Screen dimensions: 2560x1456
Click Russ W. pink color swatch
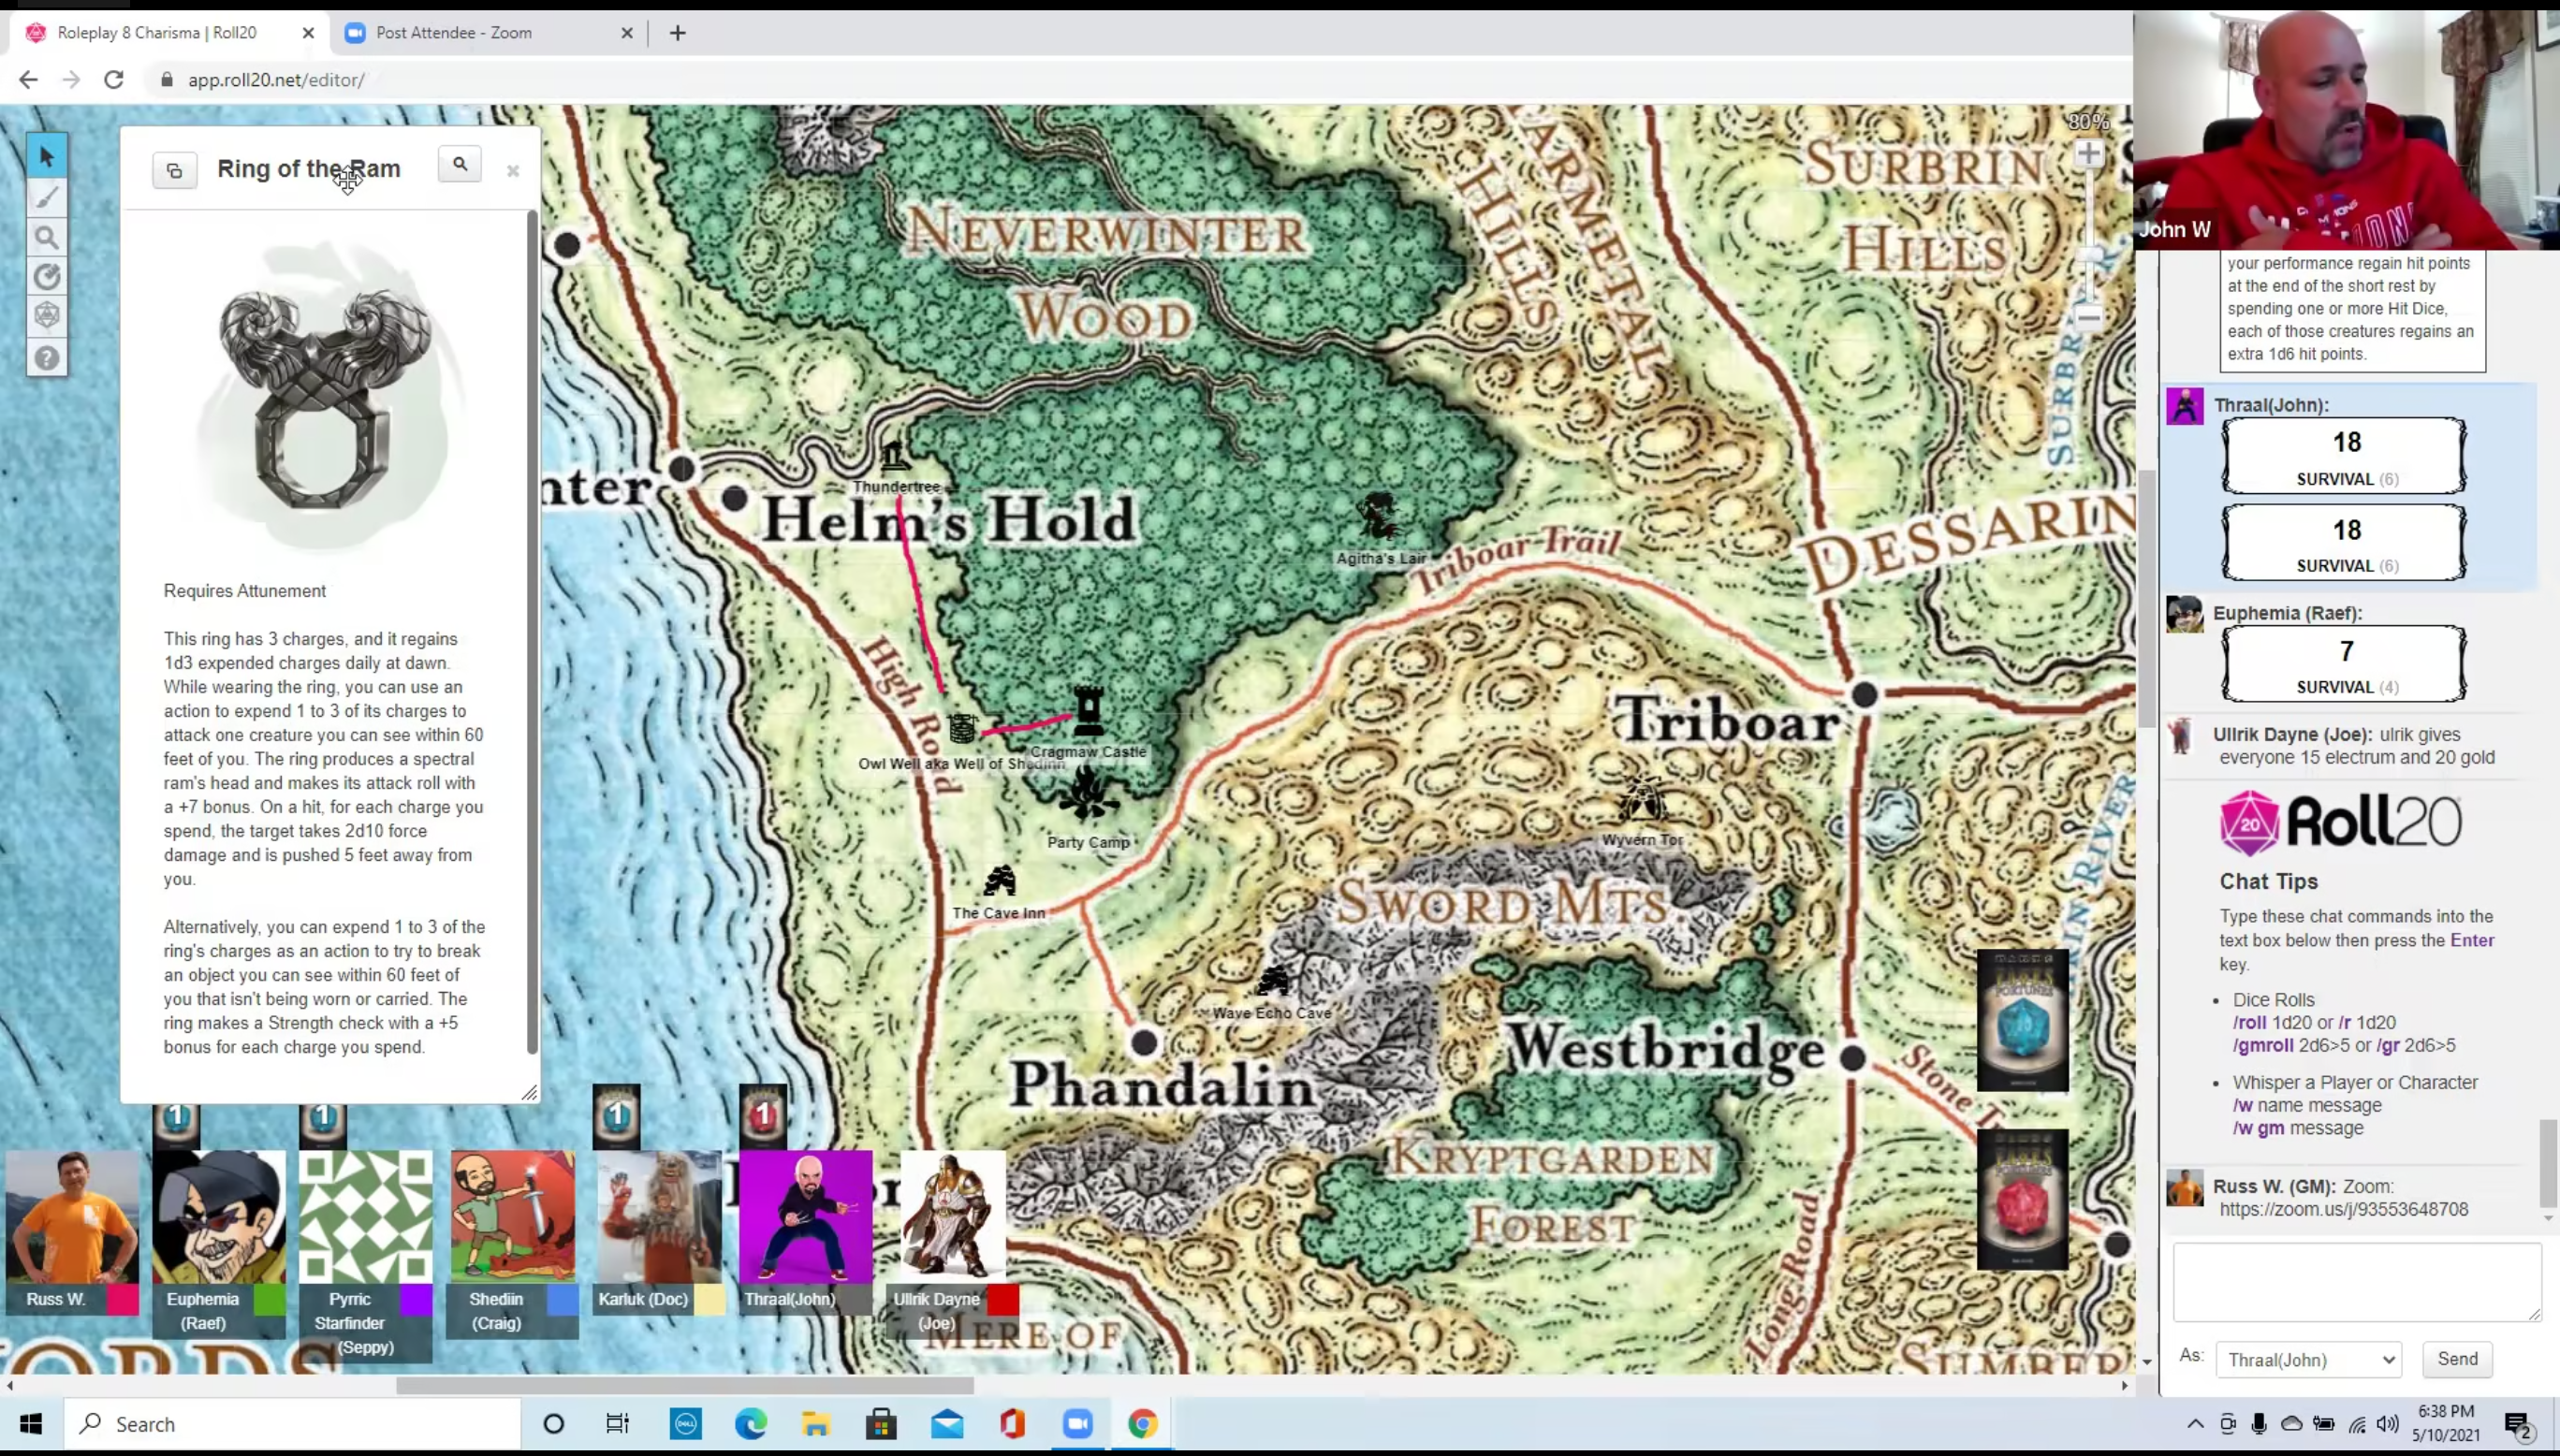(123, 1299)
